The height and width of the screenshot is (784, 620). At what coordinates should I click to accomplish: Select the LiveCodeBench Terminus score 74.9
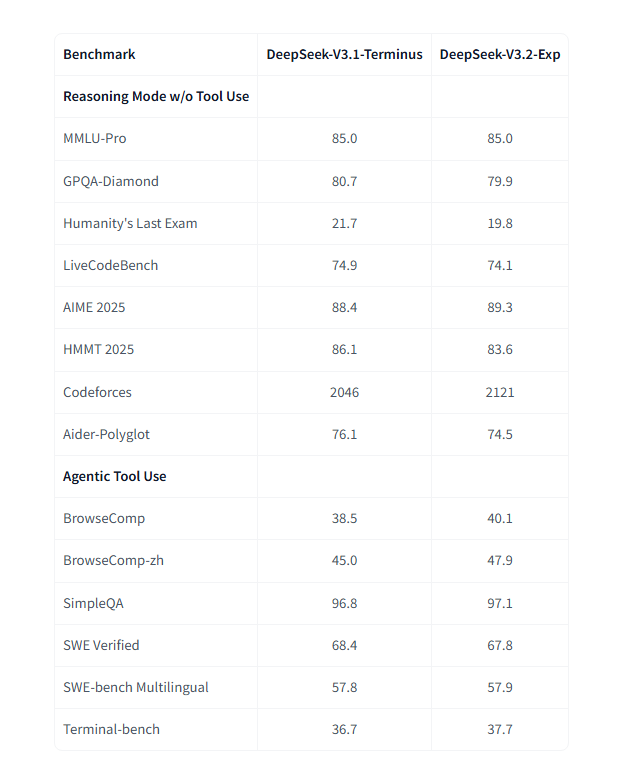(x=344, y=265)
